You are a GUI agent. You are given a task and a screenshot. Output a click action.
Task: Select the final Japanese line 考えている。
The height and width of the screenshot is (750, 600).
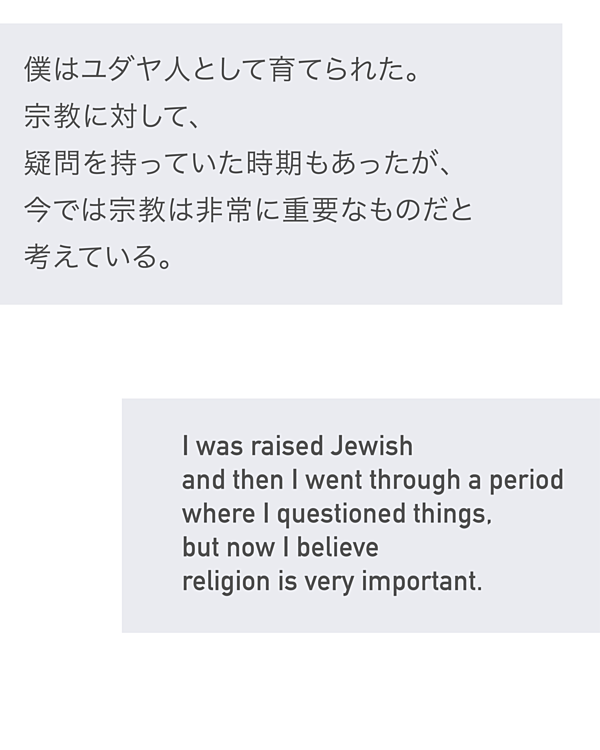[x=98, y=257]
